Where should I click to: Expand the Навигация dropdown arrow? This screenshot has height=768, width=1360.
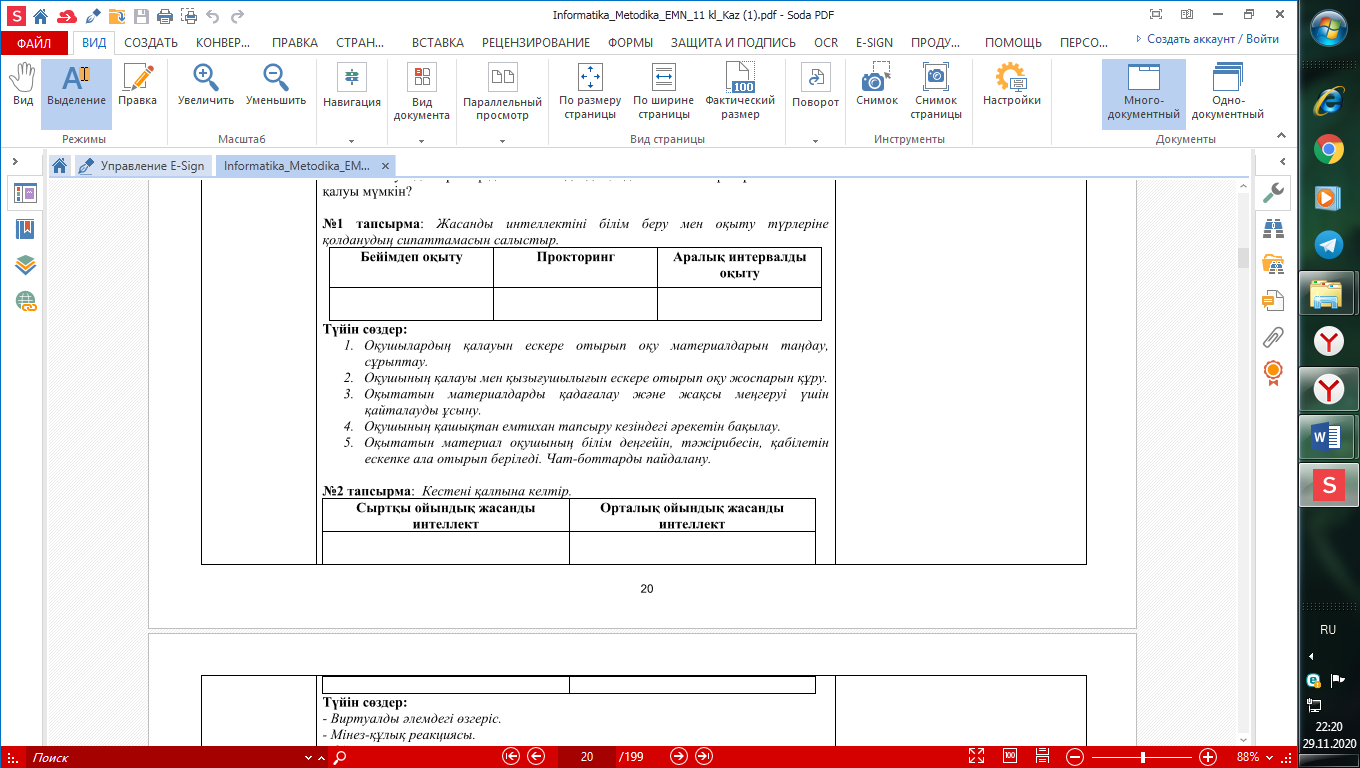click(x=351, y=140)
